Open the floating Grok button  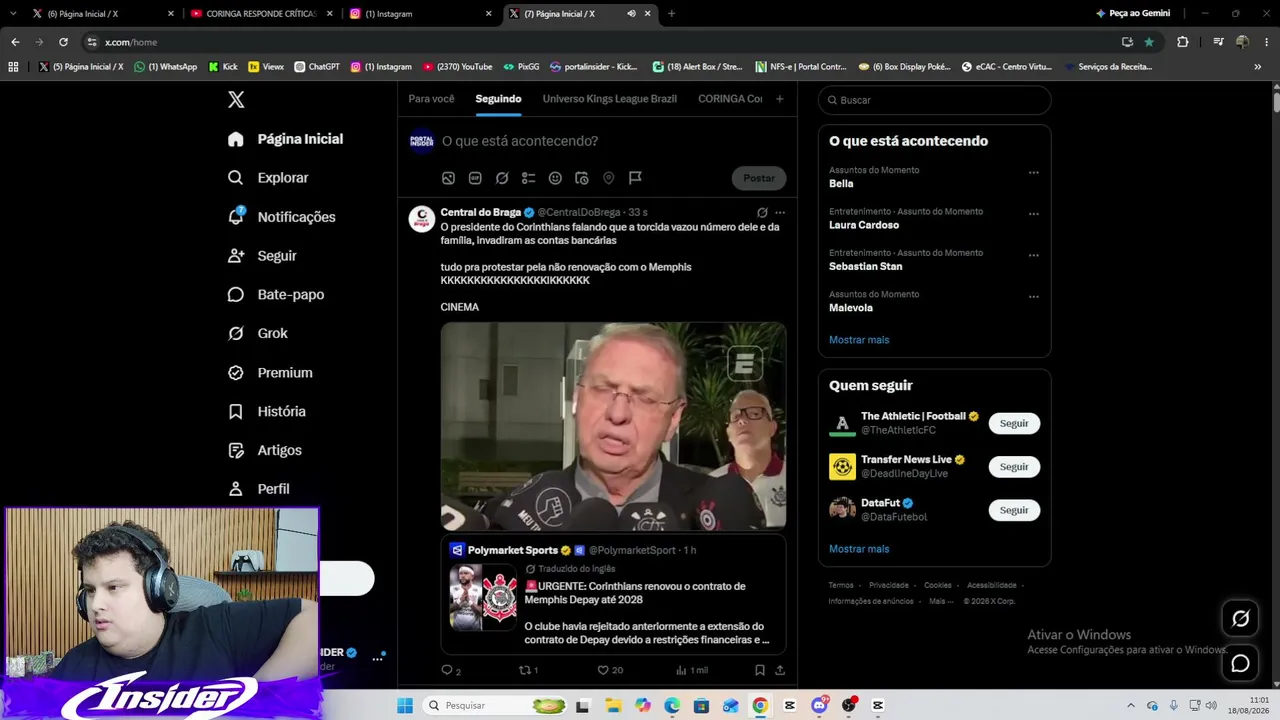pos(1241,619)
